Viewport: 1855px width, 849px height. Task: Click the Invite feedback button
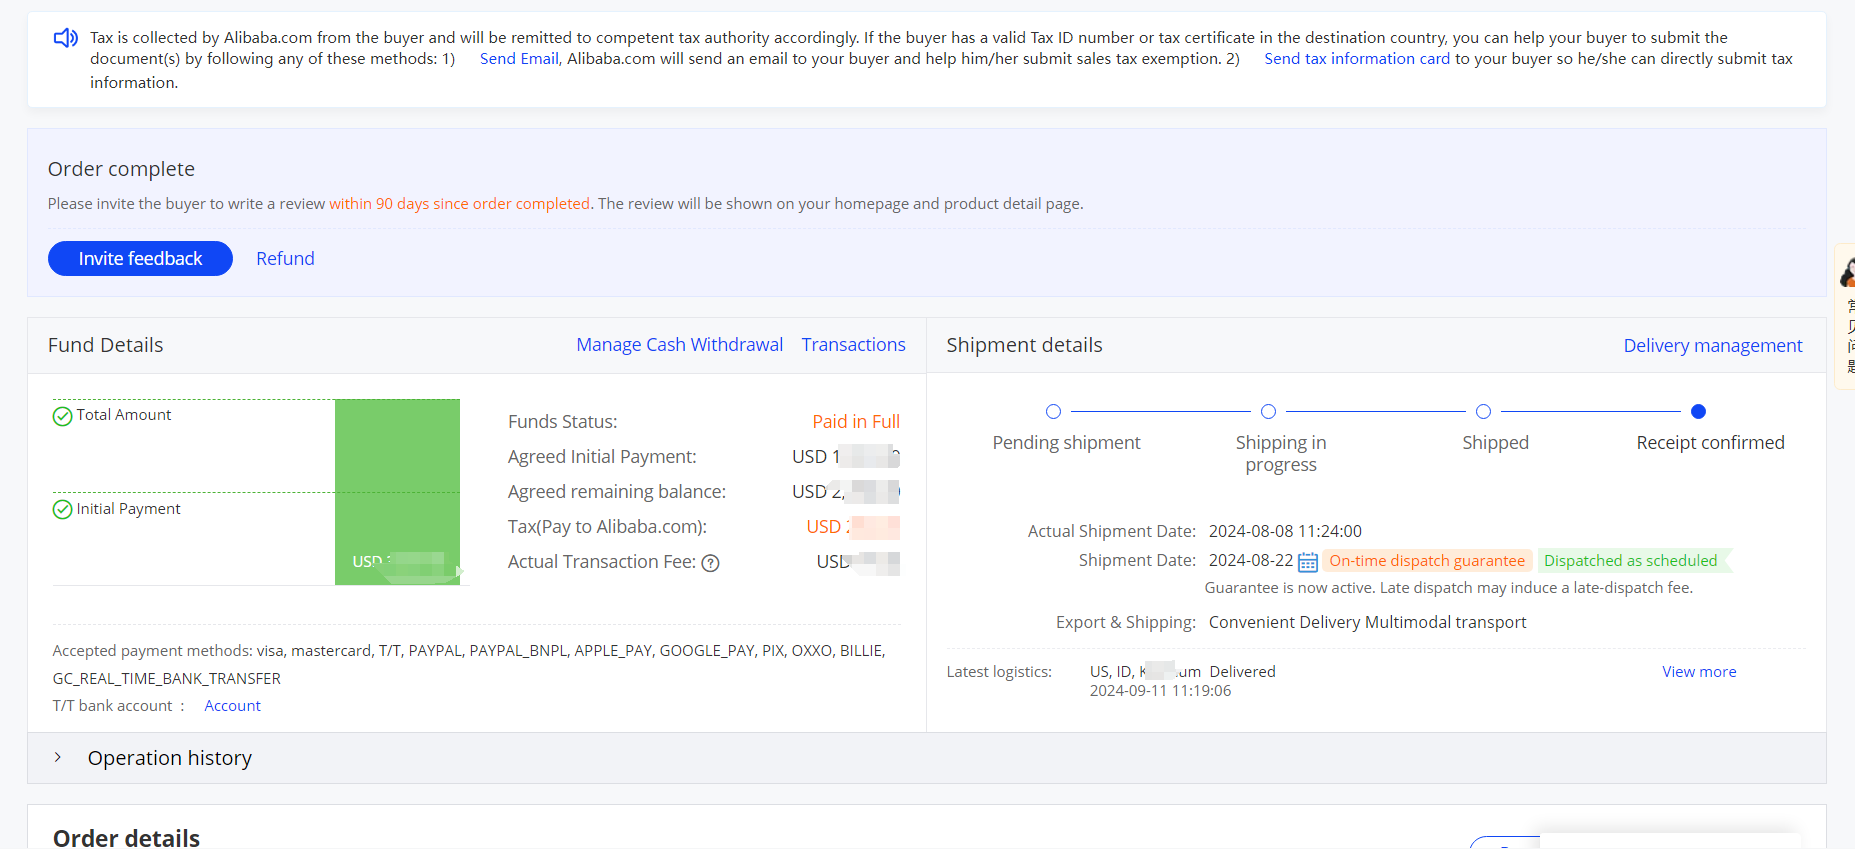[140, 258]
